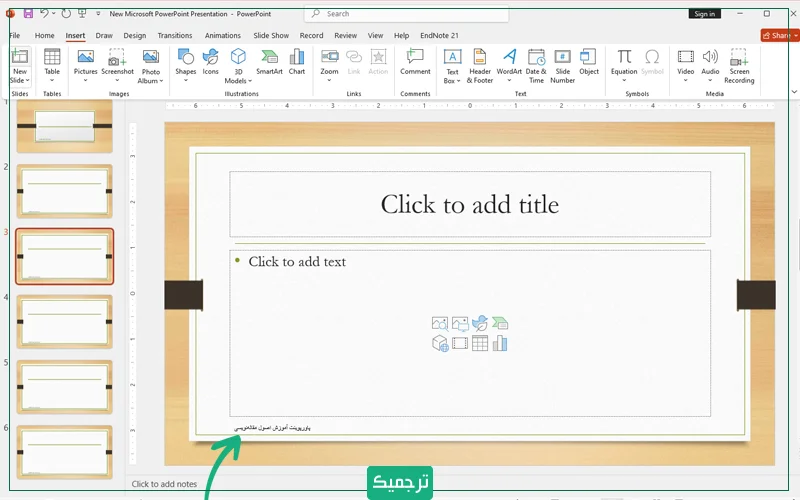Screen dimensions: 800x500
Task: Insert a Table from the ribbon
Action: (52, 65)
